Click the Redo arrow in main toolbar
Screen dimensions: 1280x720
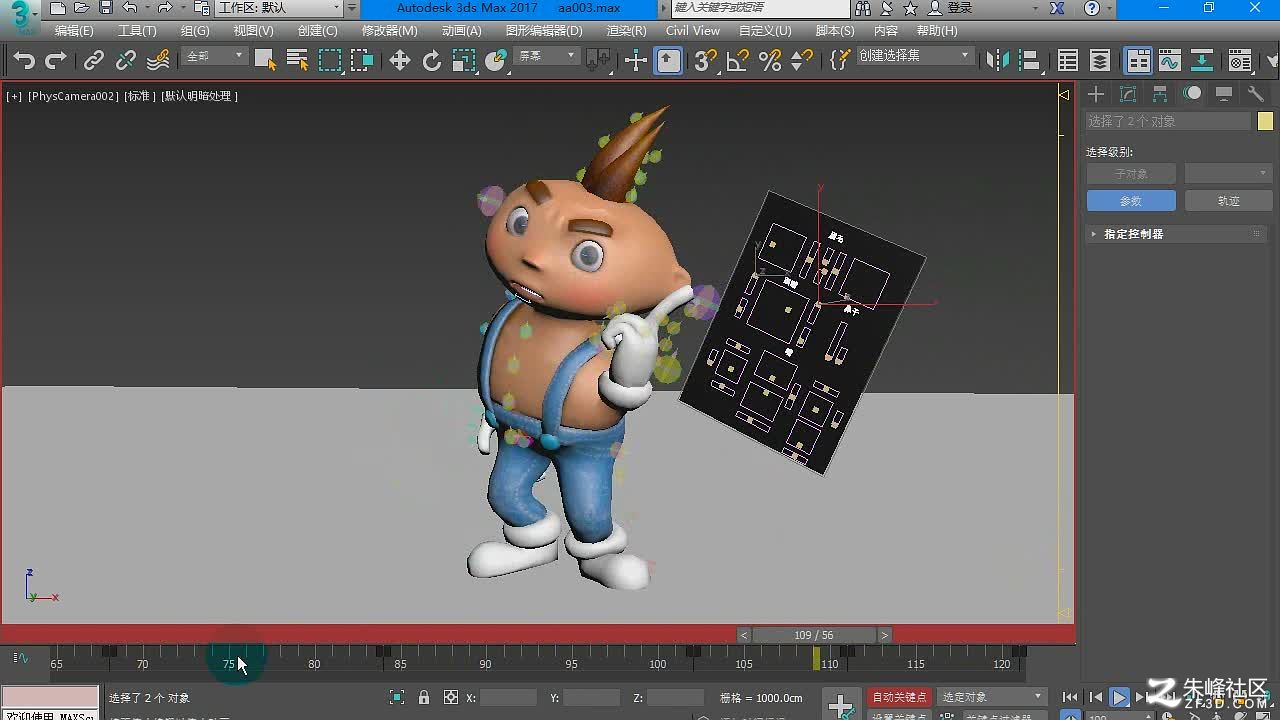(56, 61)
